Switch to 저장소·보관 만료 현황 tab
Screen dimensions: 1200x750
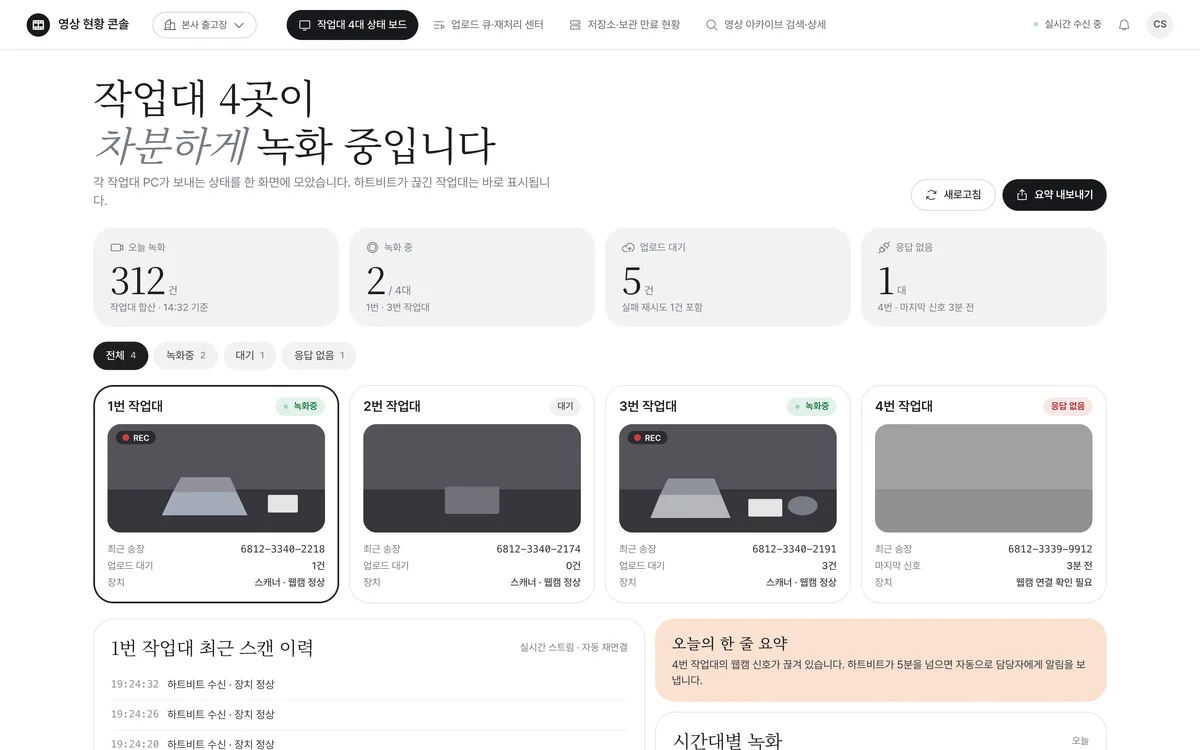(624, 25)
